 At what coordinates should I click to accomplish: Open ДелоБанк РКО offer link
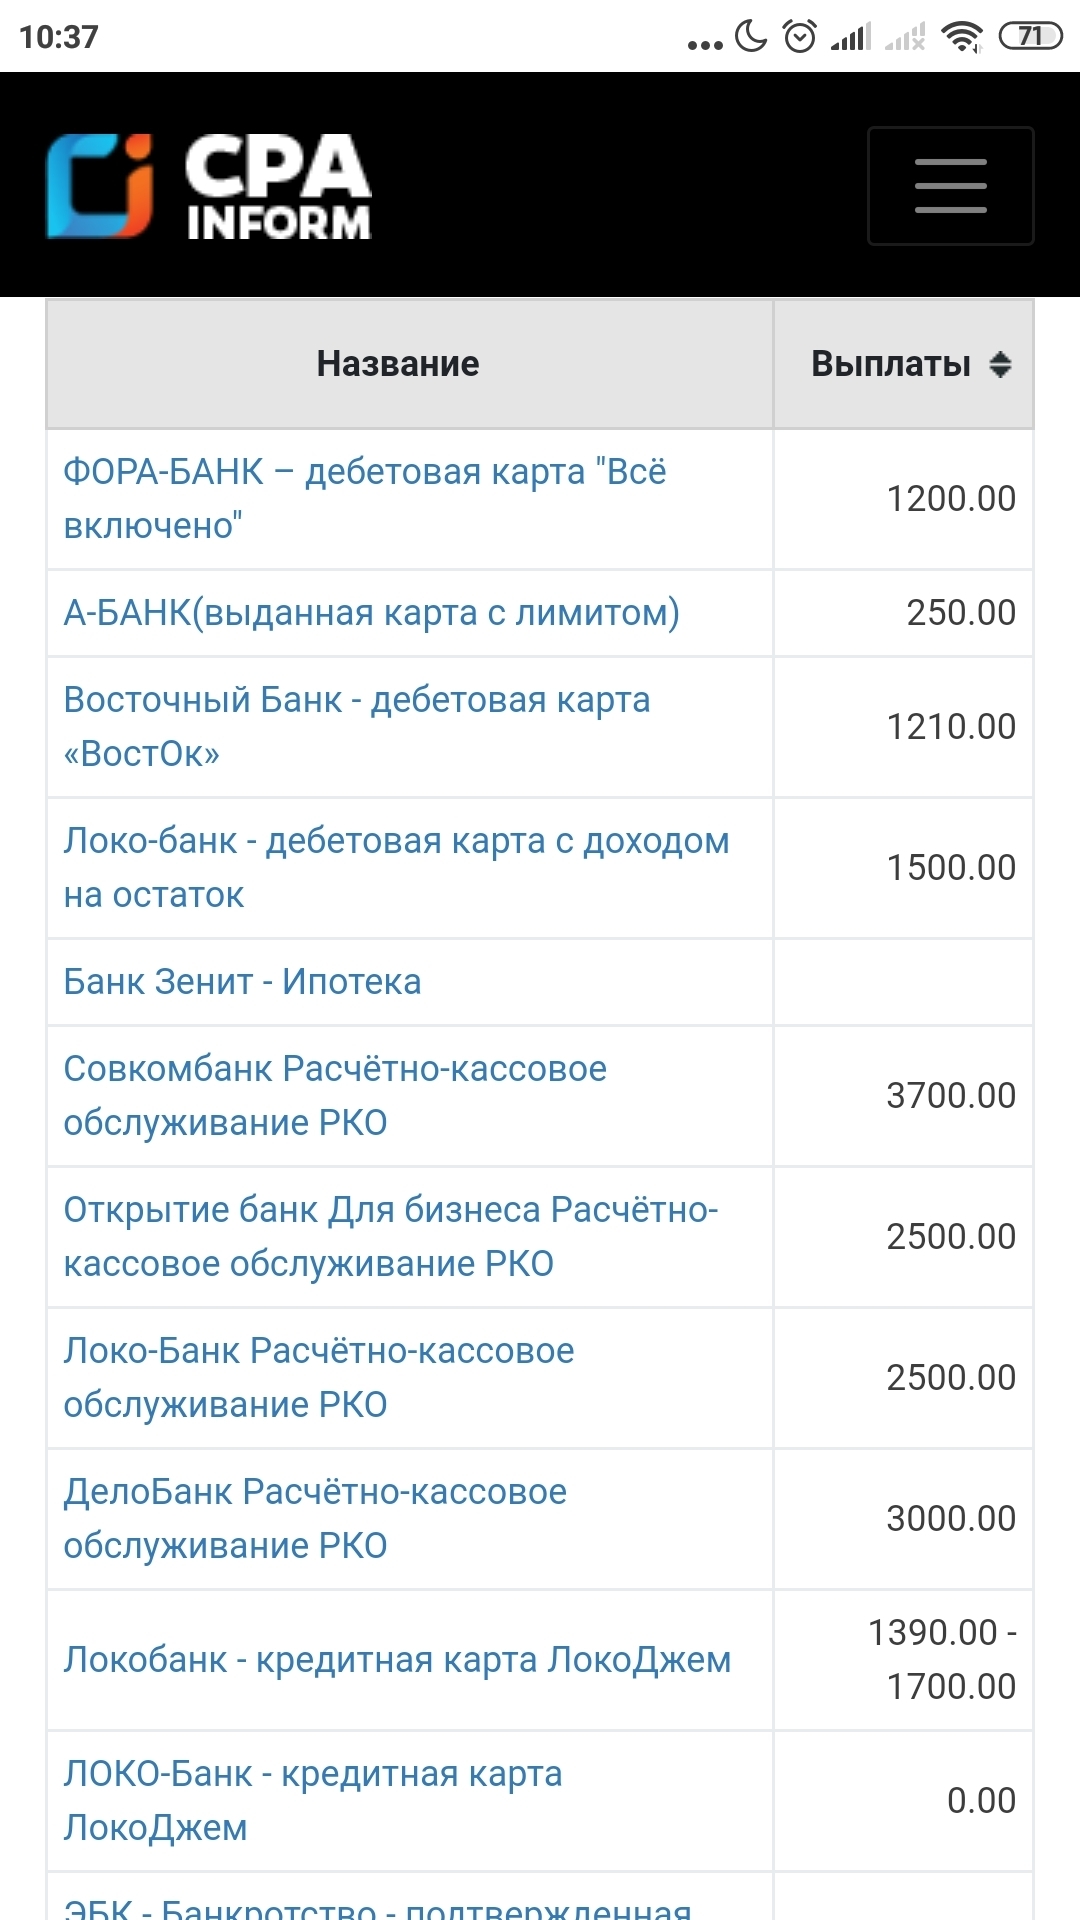coord(315,1518)
